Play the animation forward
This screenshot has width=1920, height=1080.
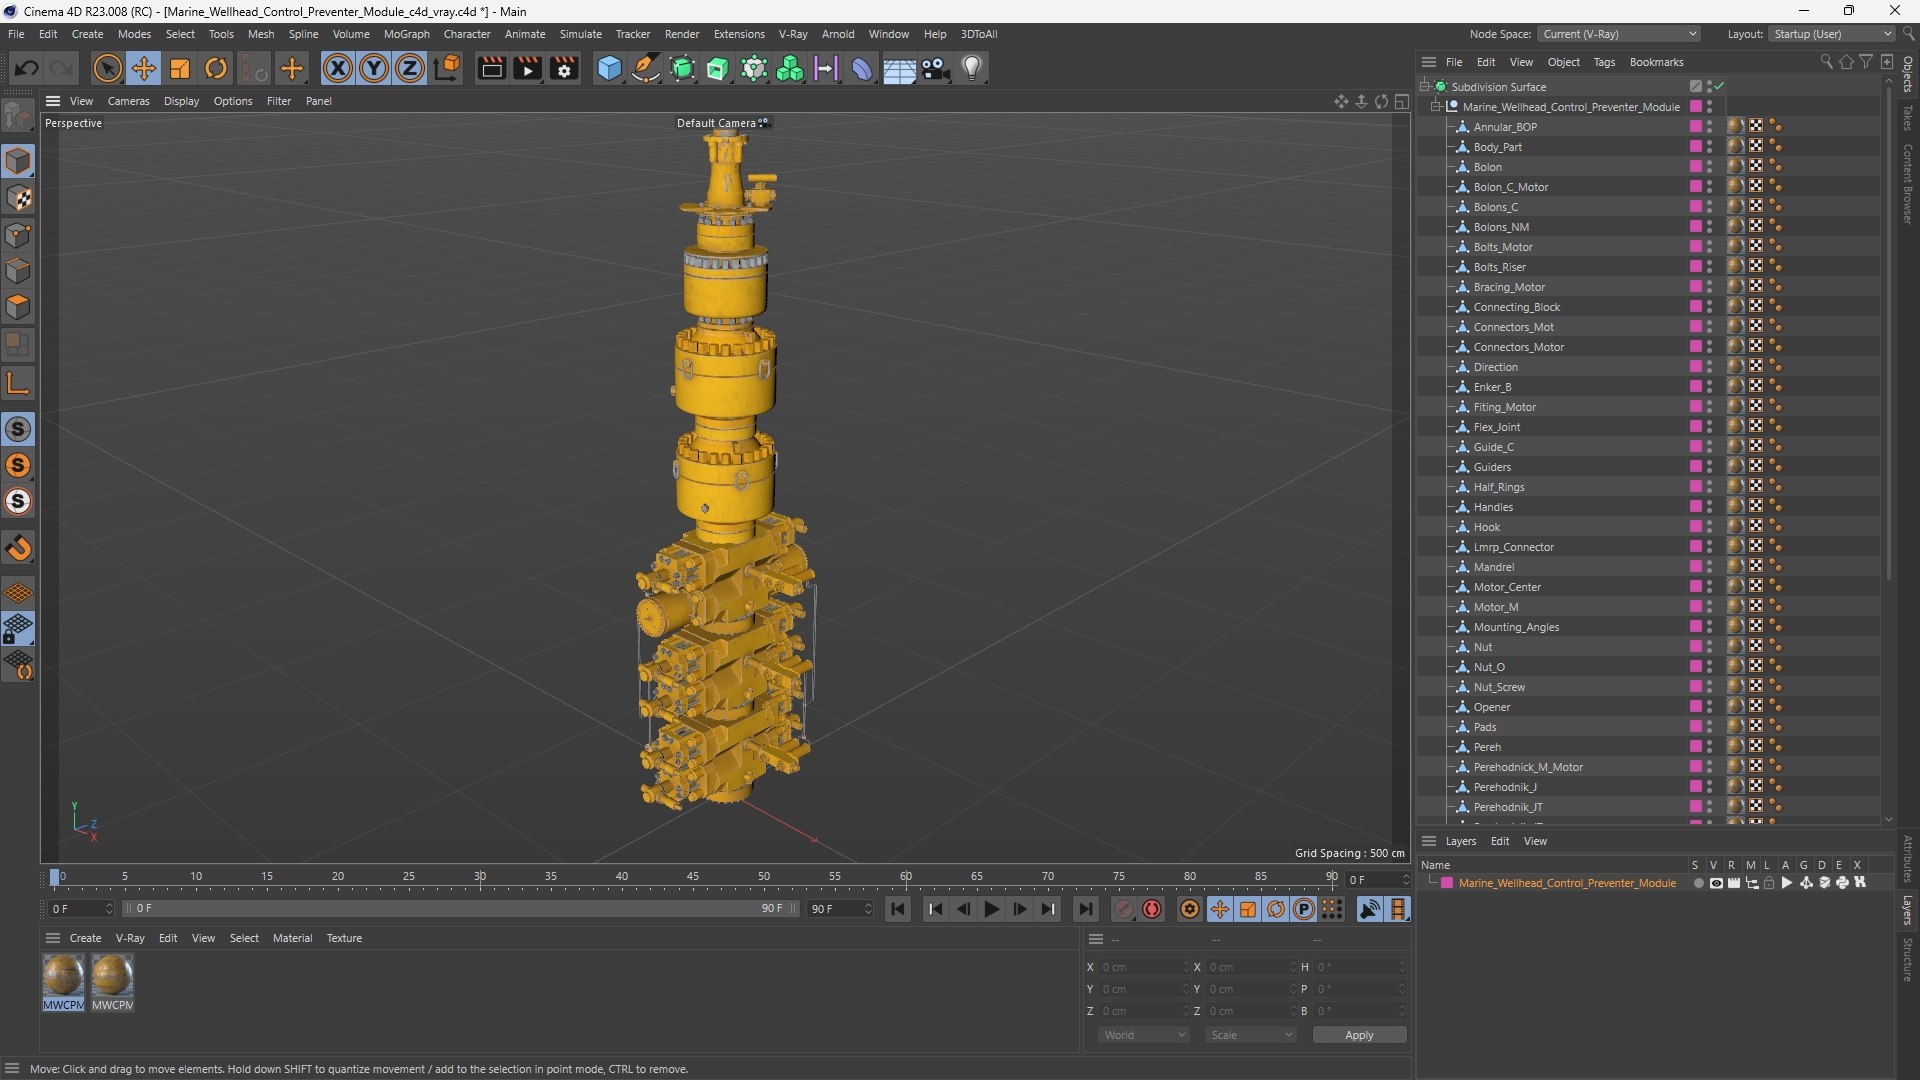click(992, 909)
